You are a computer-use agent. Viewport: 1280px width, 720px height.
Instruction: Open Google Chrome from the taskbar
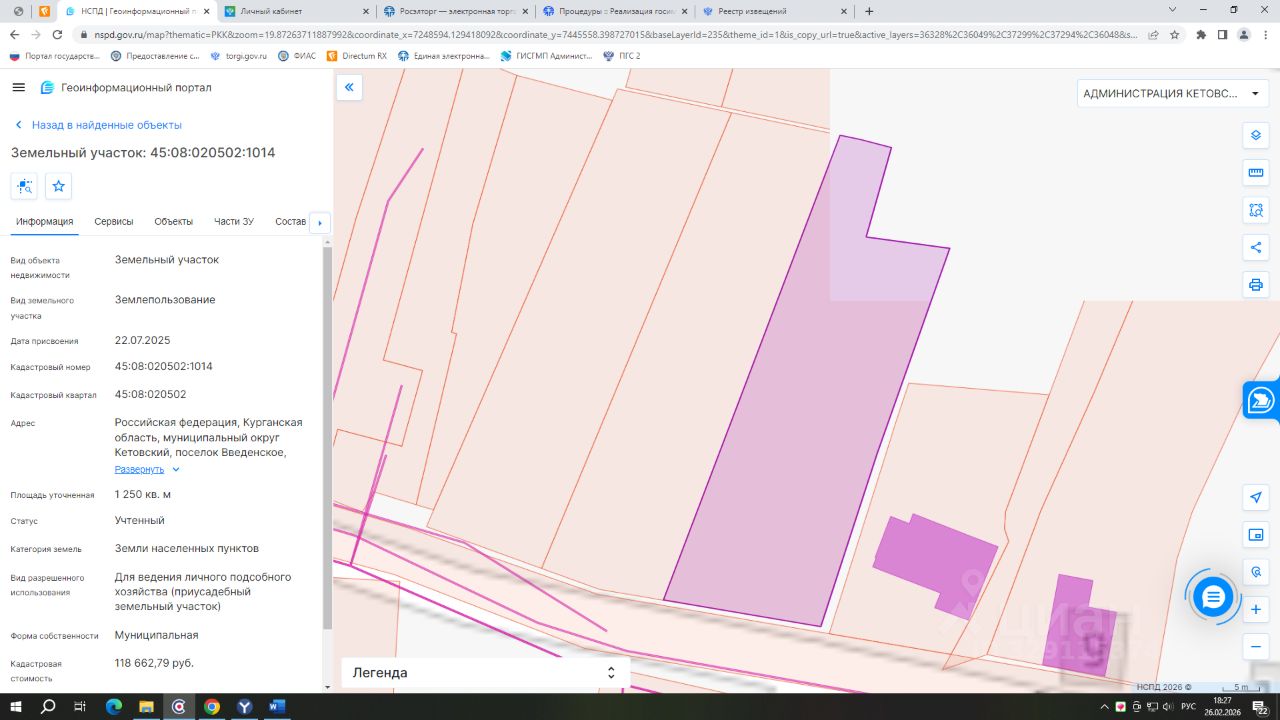click(212, 707)
